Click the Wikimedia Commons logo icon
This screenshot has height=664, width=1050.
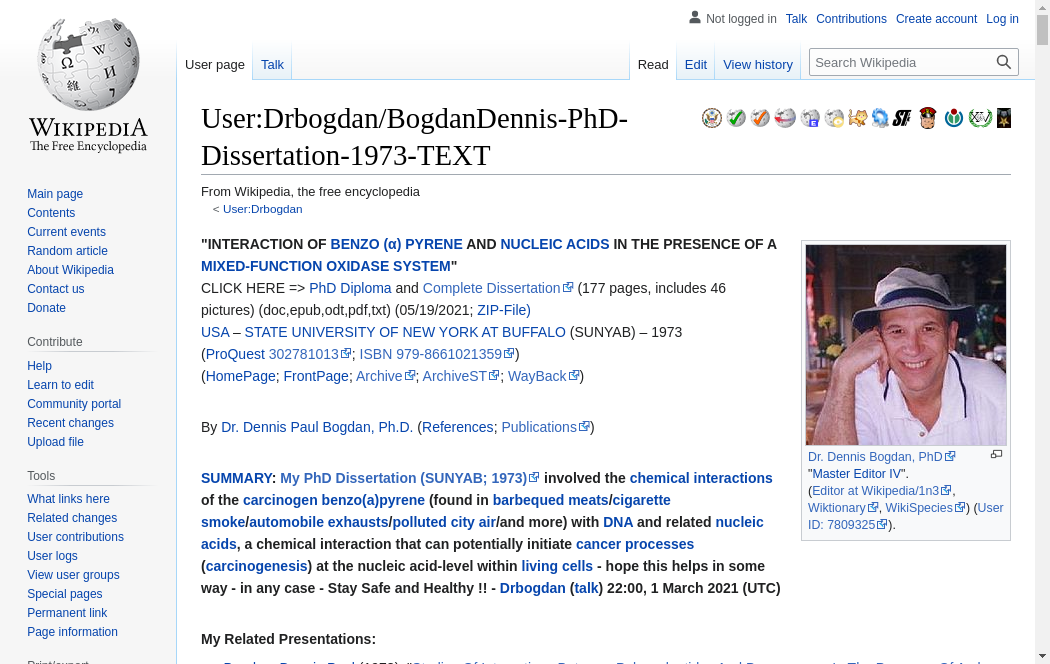click(x=954, y=118)
